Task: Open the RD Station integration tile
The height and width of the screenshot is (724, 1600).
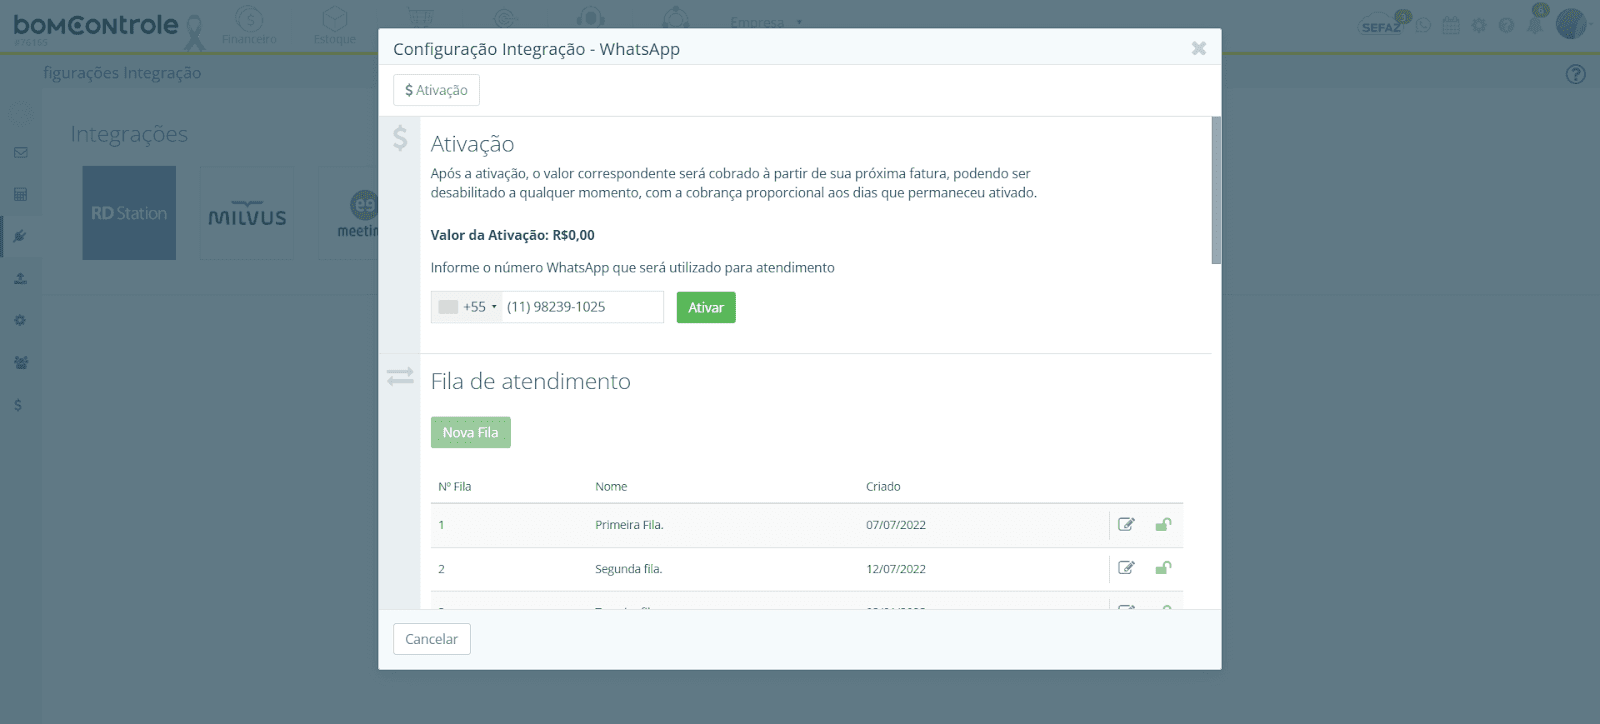Action: pos(129,213)
